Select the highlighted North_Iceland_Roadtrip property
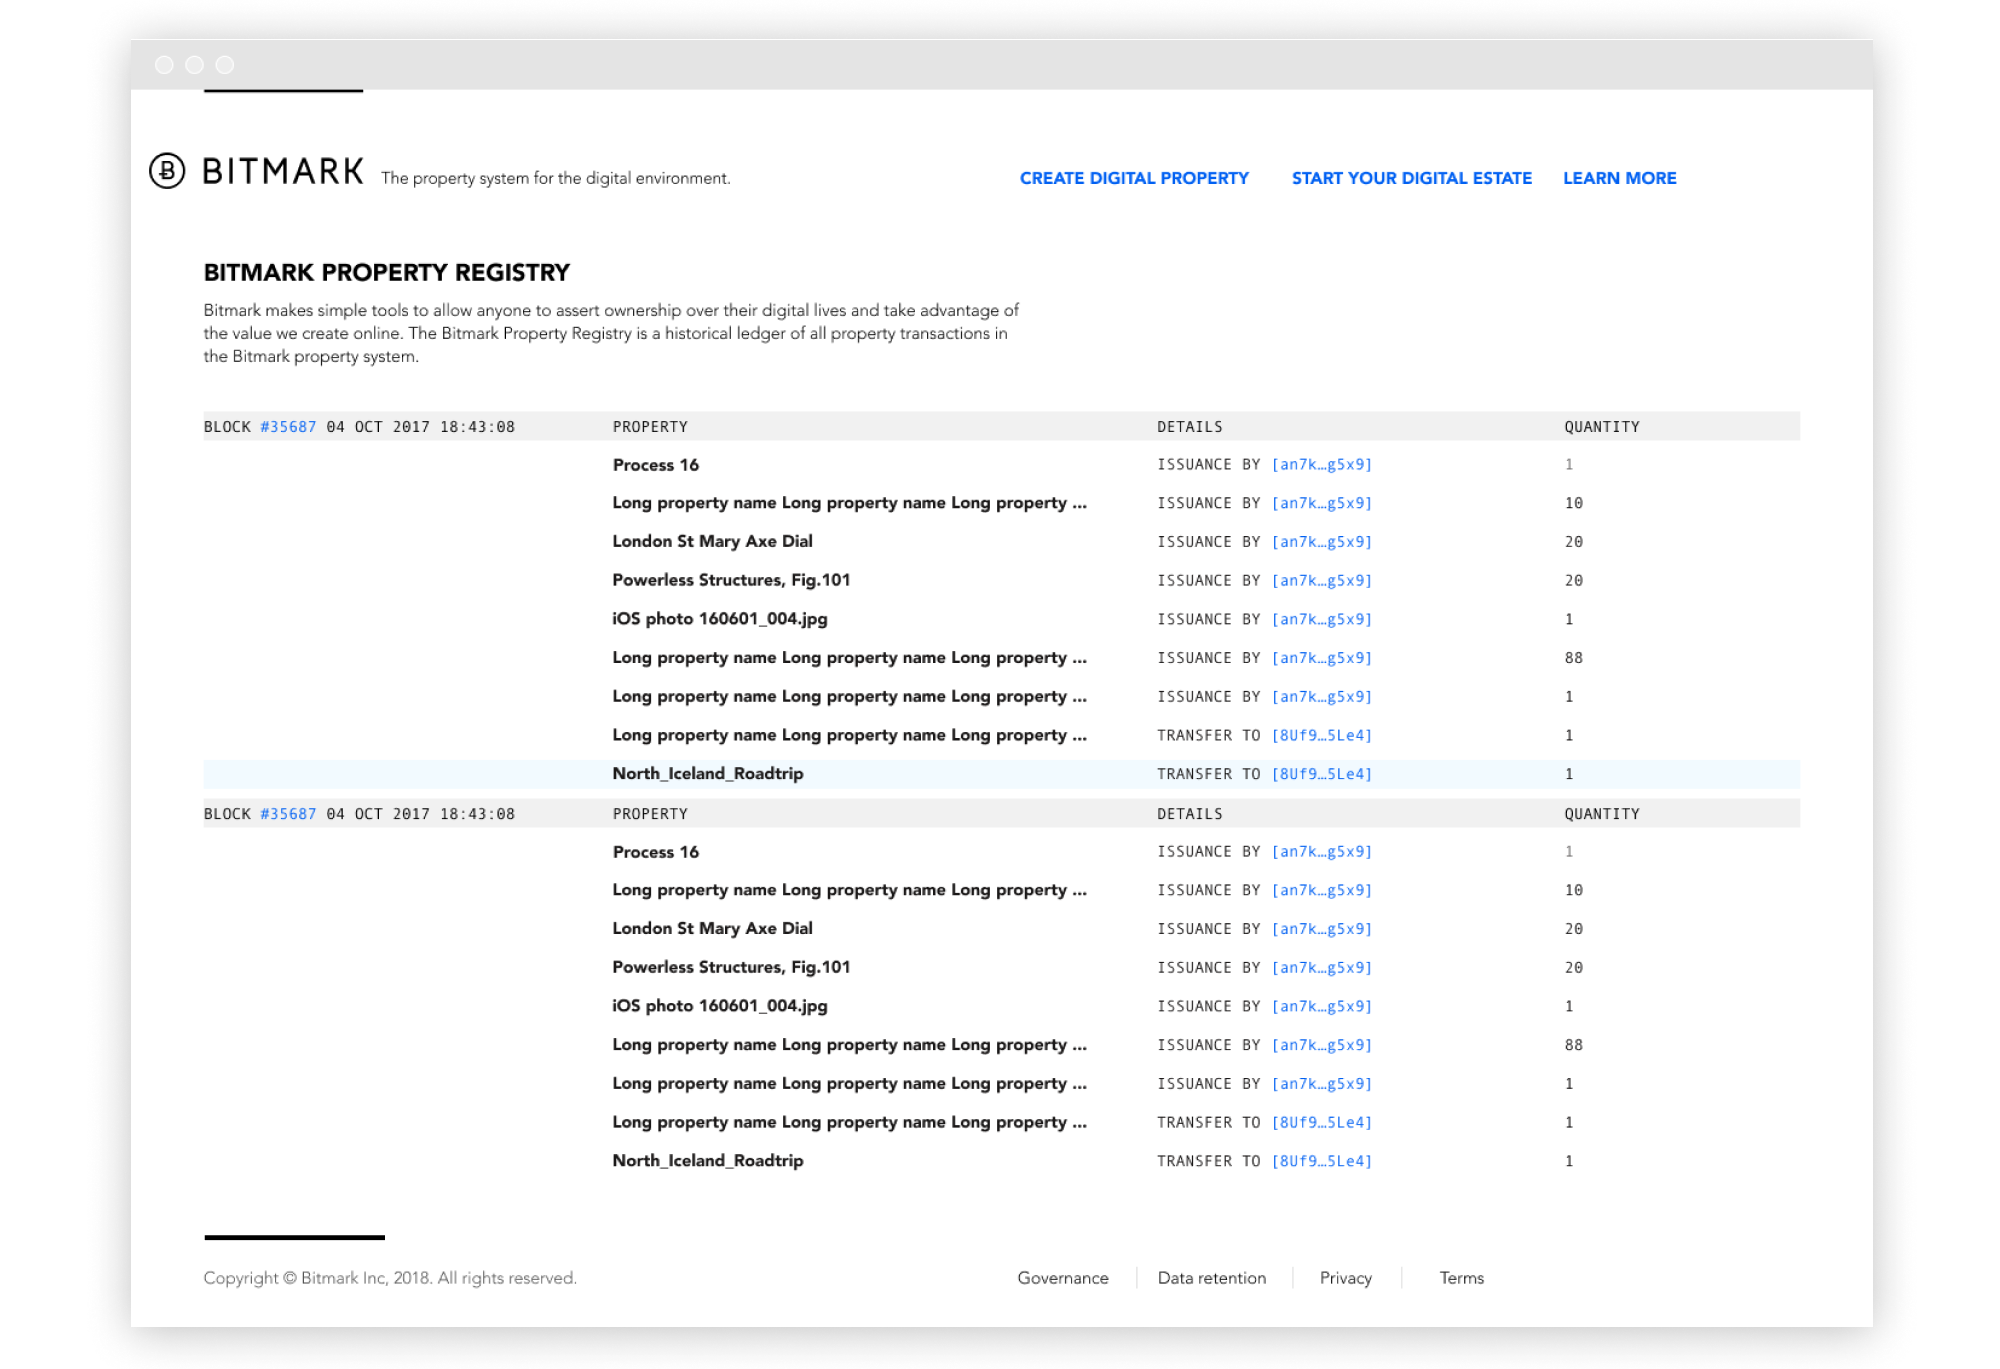The image size is (2000, 1369). (708, 774)
